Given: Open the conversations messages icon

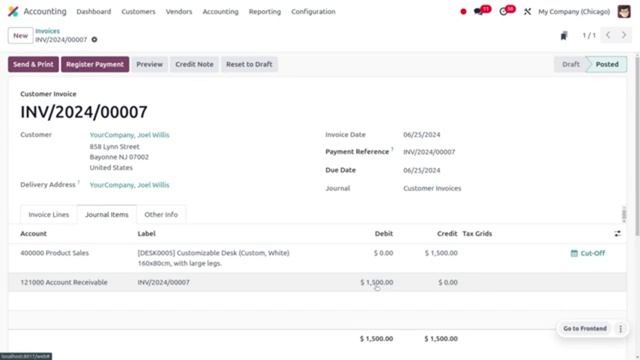Looking at the screenshot, I should (x=478, y=11).
